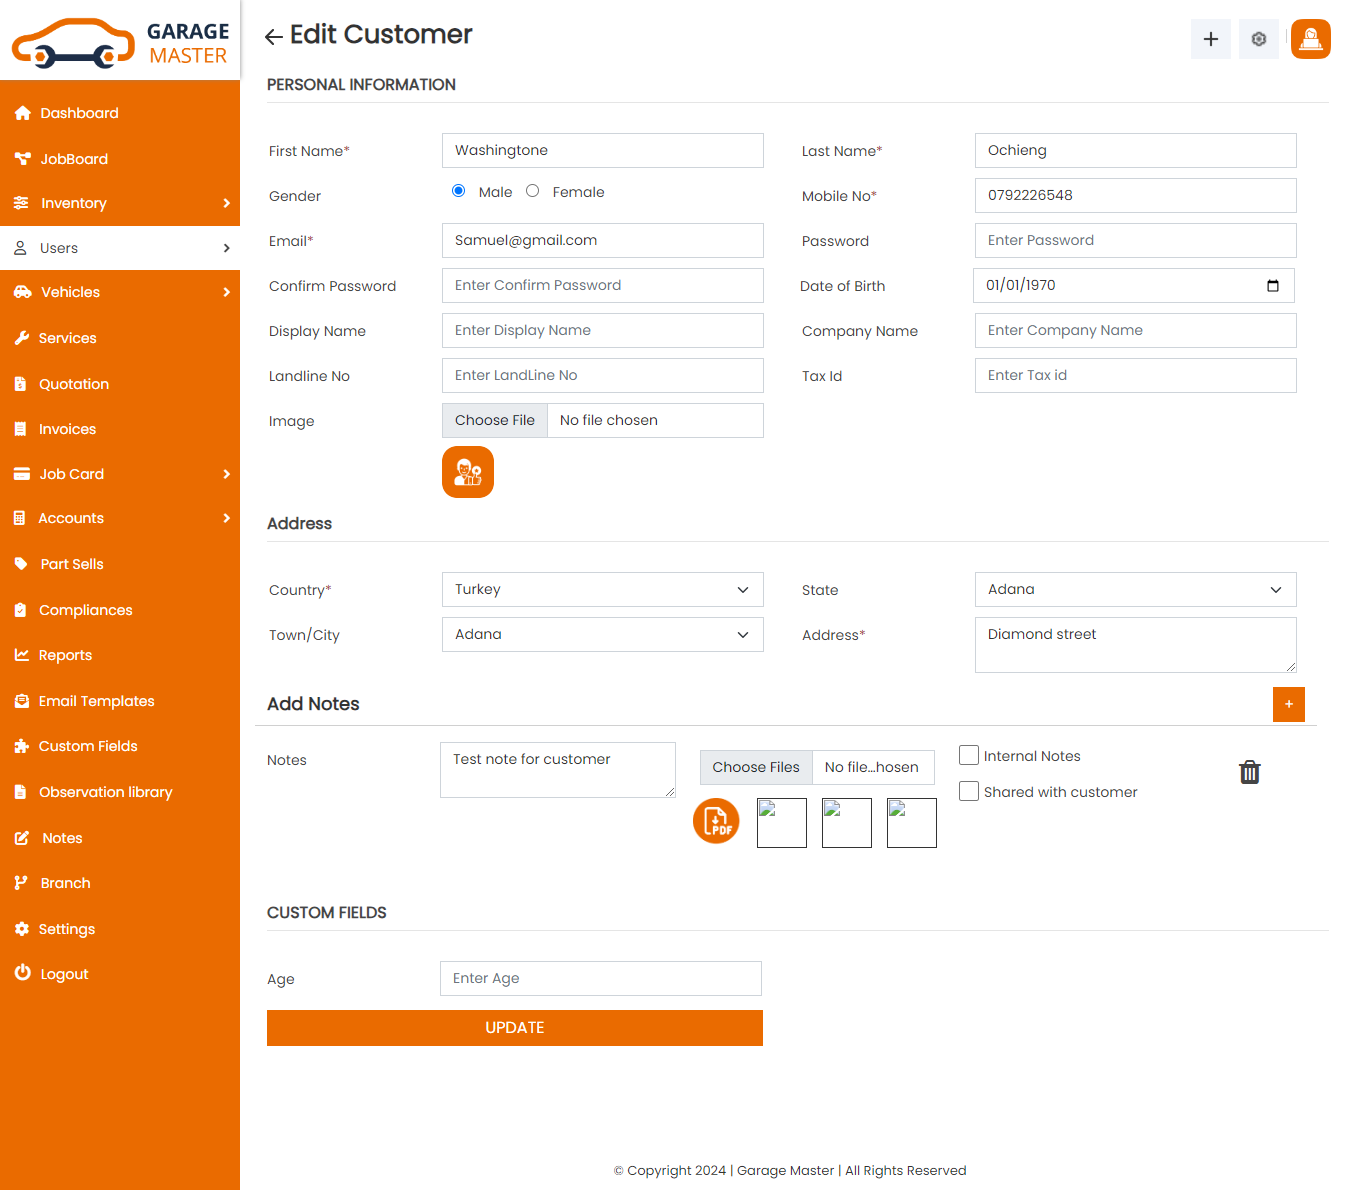
Task: Select the Female gender radio button
Action: tap(533, 191)
